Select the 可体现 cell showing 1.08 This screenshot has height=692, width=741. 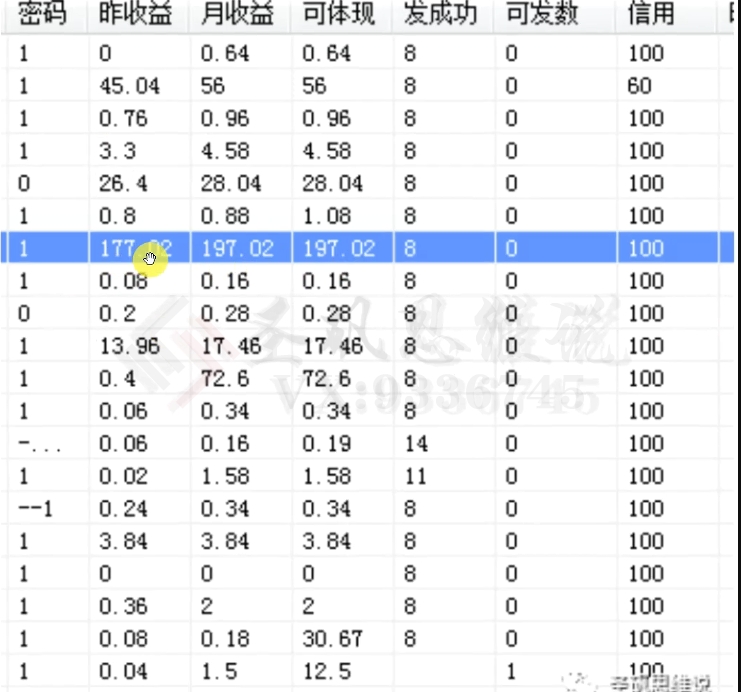click(x=327, y=216)
